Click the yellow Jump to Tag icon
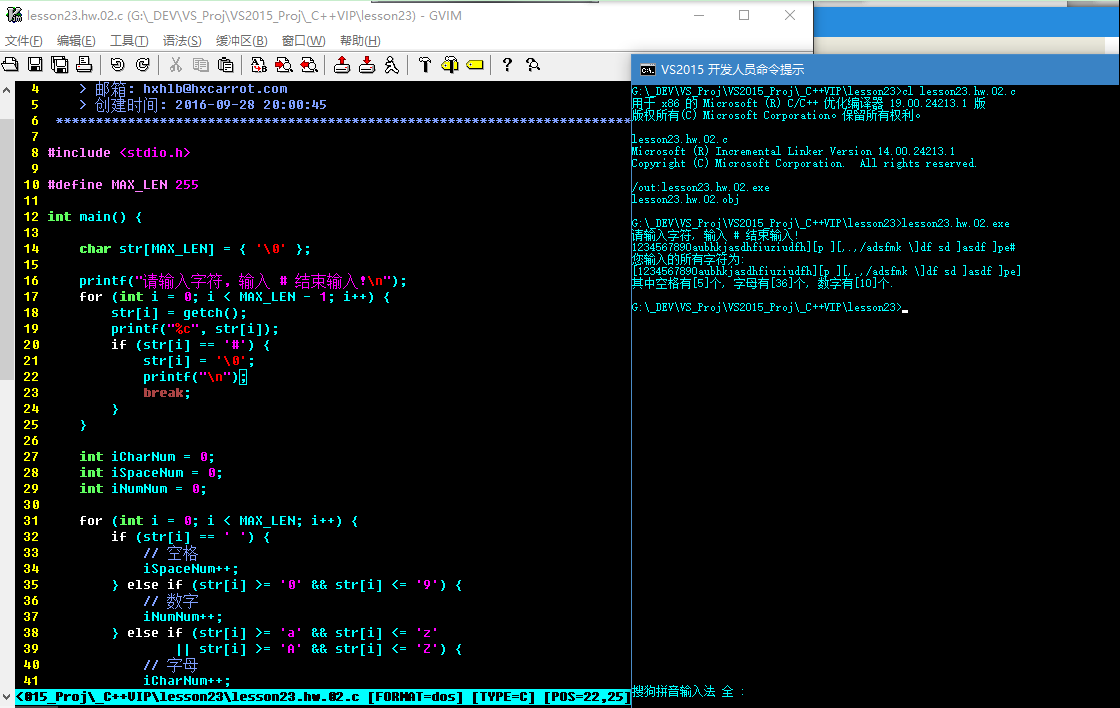 tap(474, 65)
